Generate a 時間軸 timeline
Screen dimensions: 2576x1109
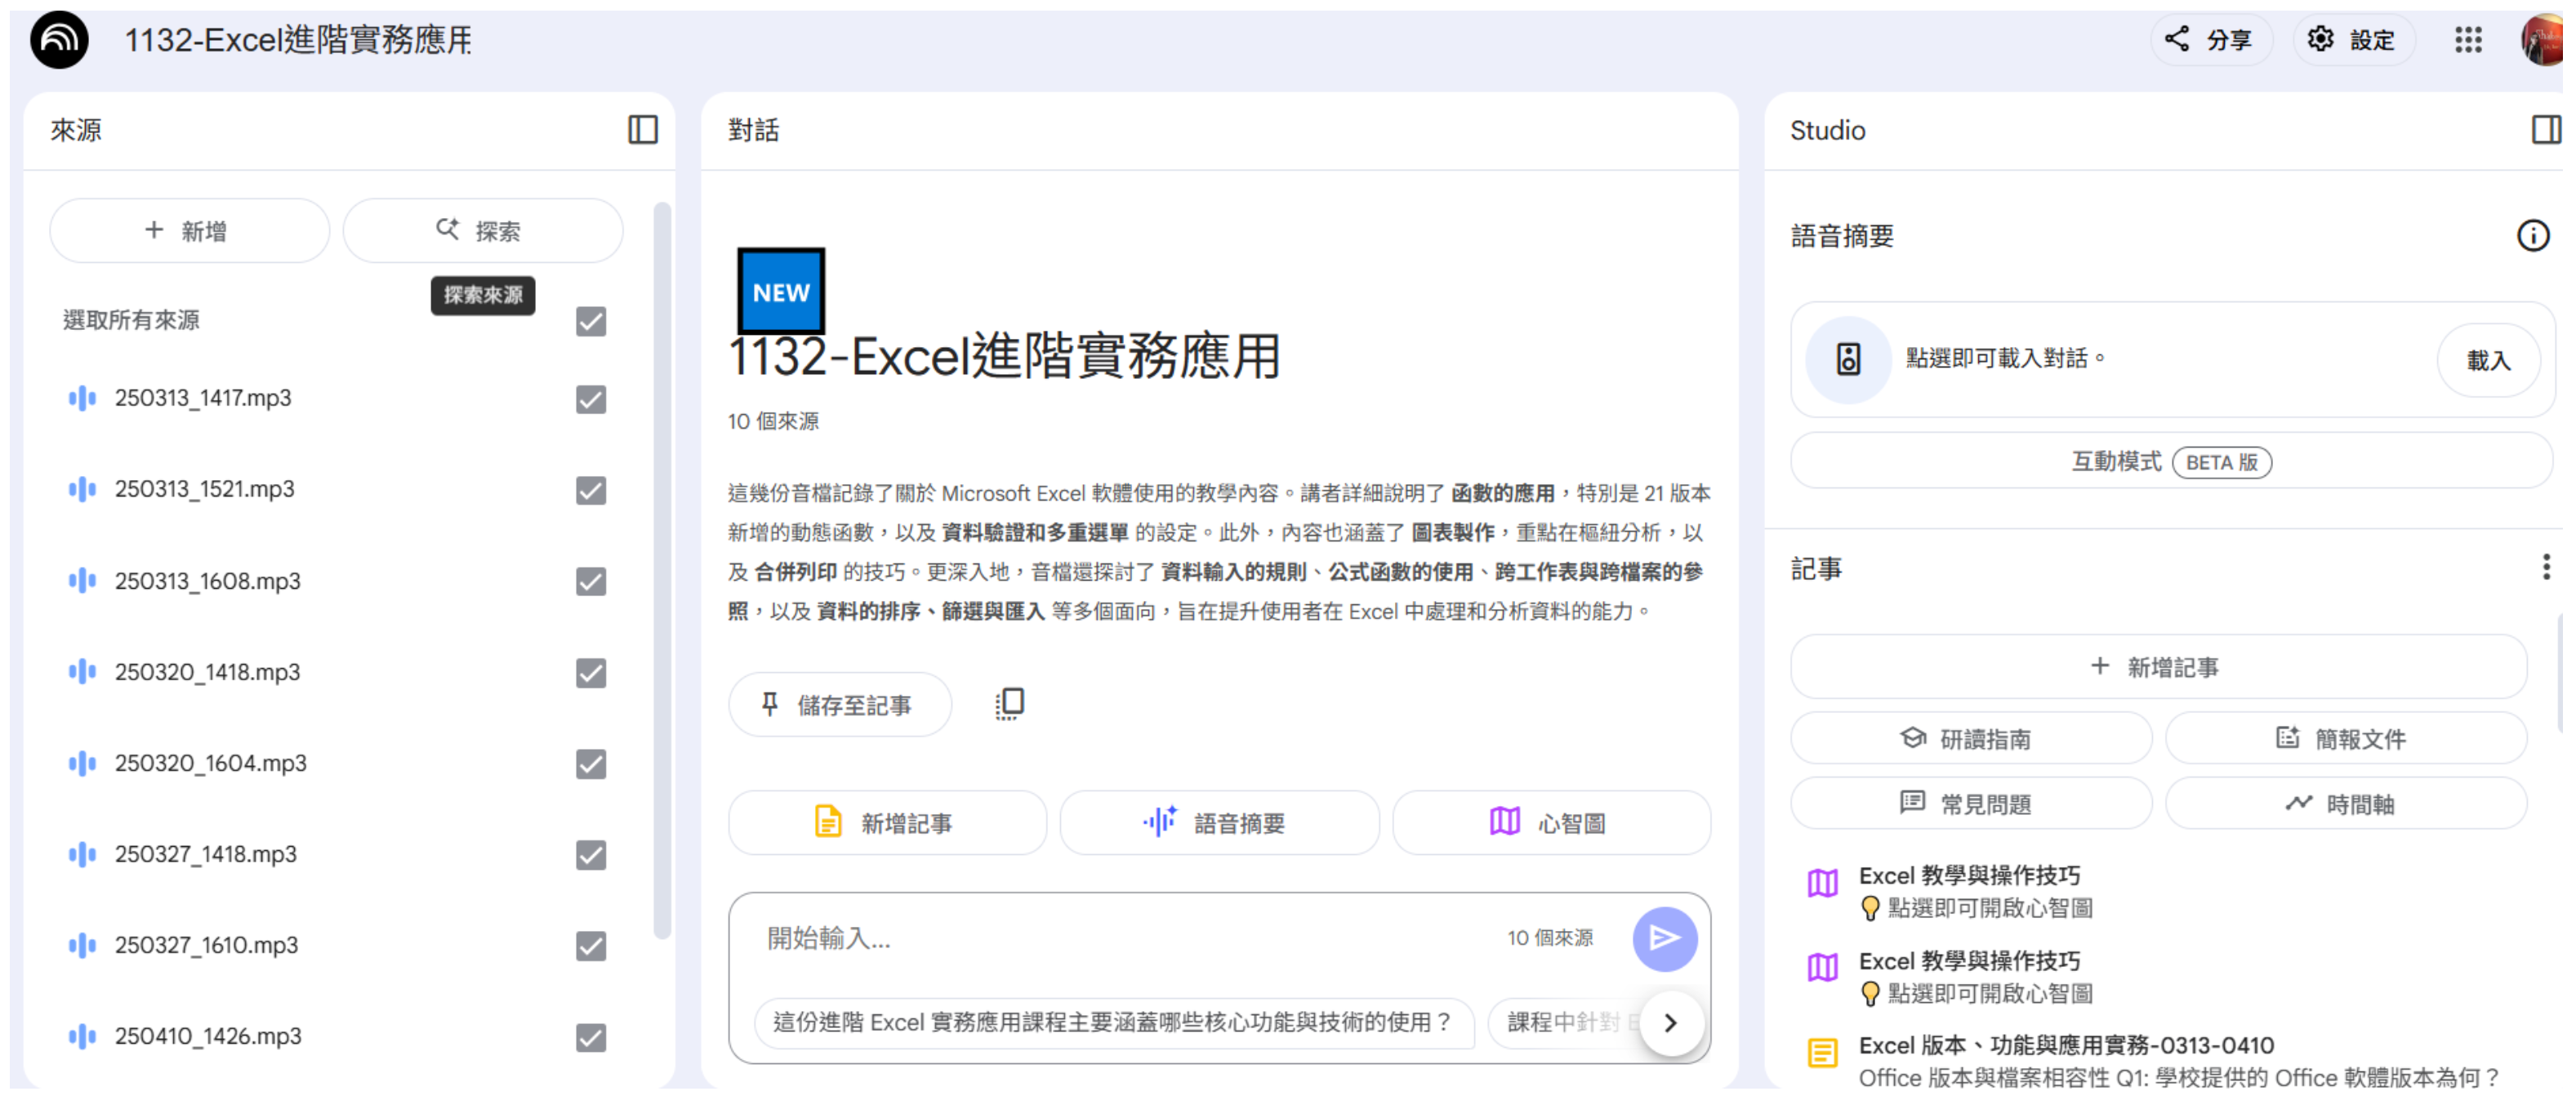2344,804
